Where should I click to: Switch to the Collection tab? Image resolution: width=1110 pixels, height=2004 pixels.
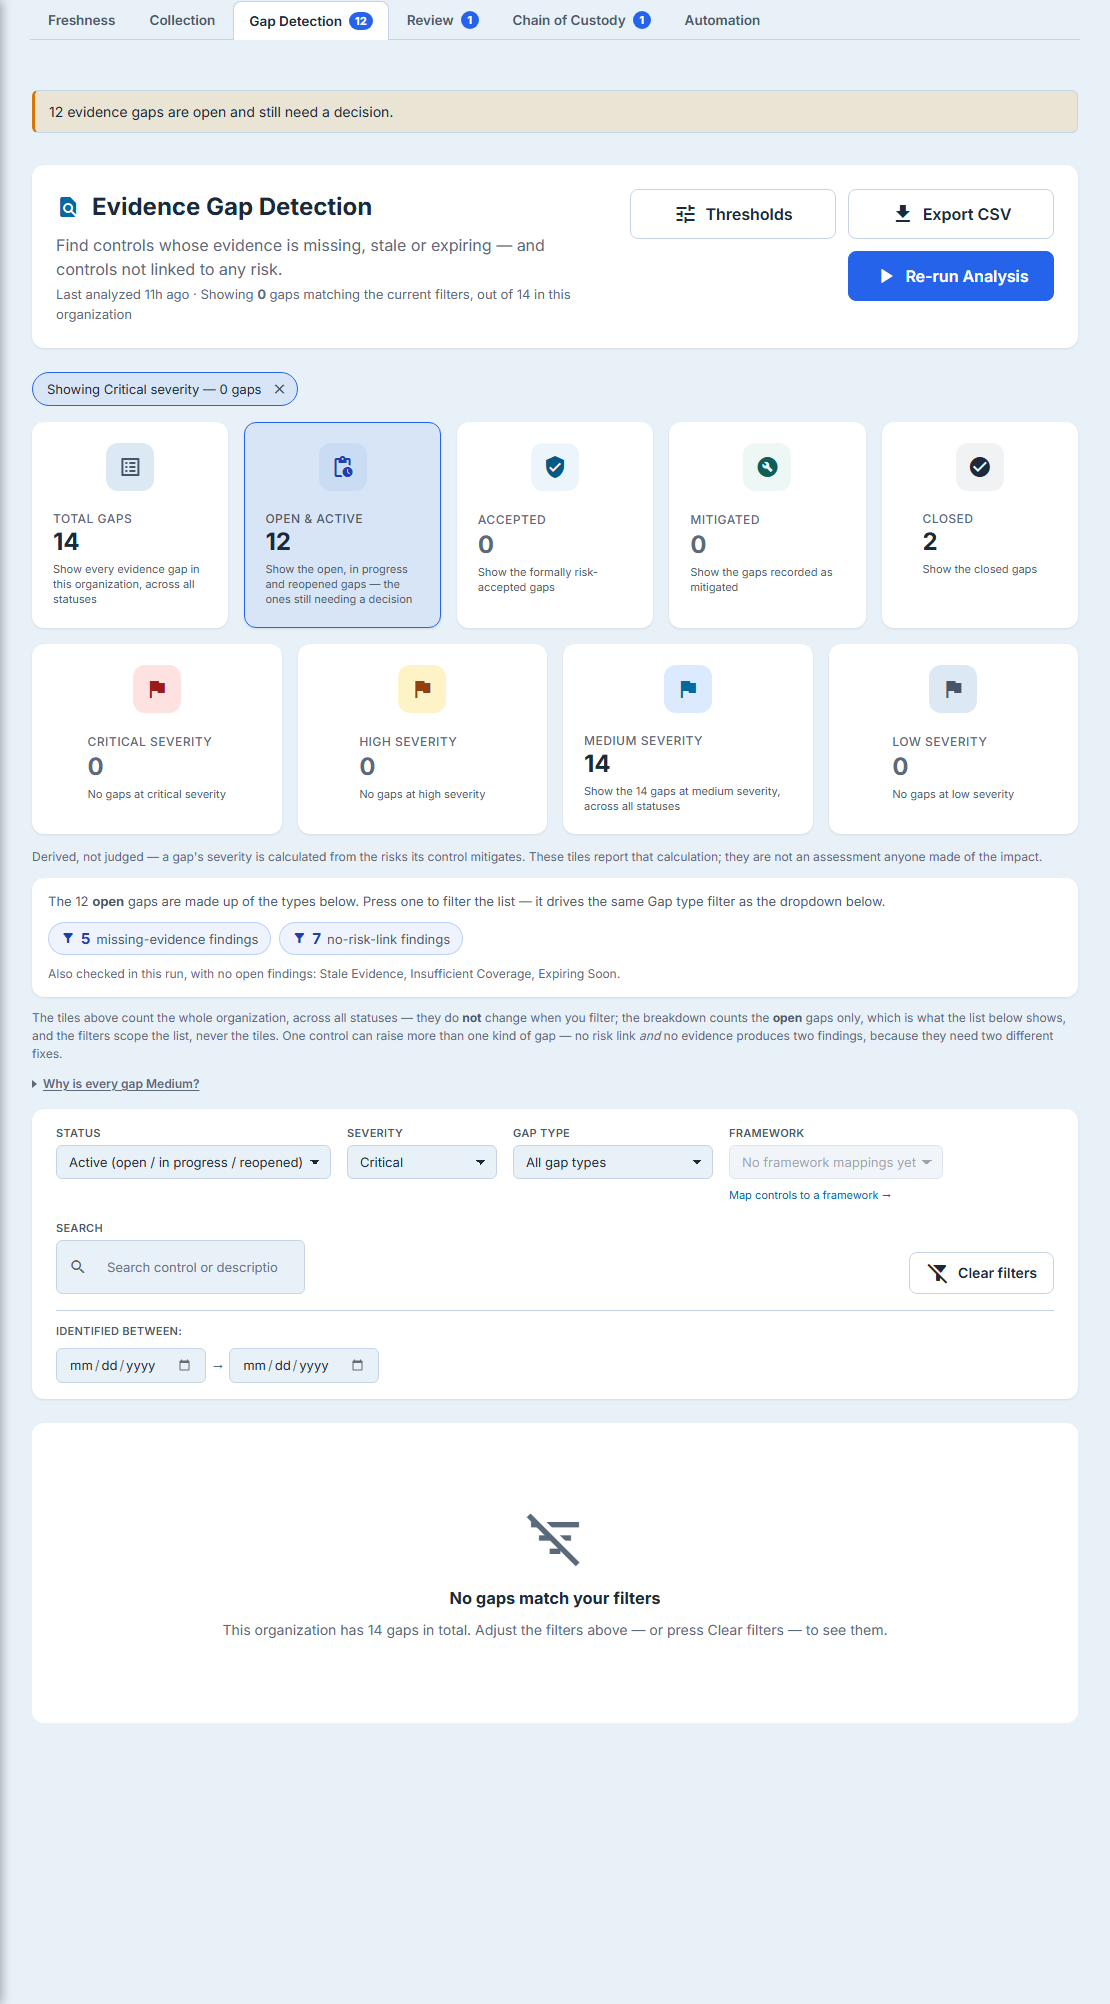(x=182, y=20)
